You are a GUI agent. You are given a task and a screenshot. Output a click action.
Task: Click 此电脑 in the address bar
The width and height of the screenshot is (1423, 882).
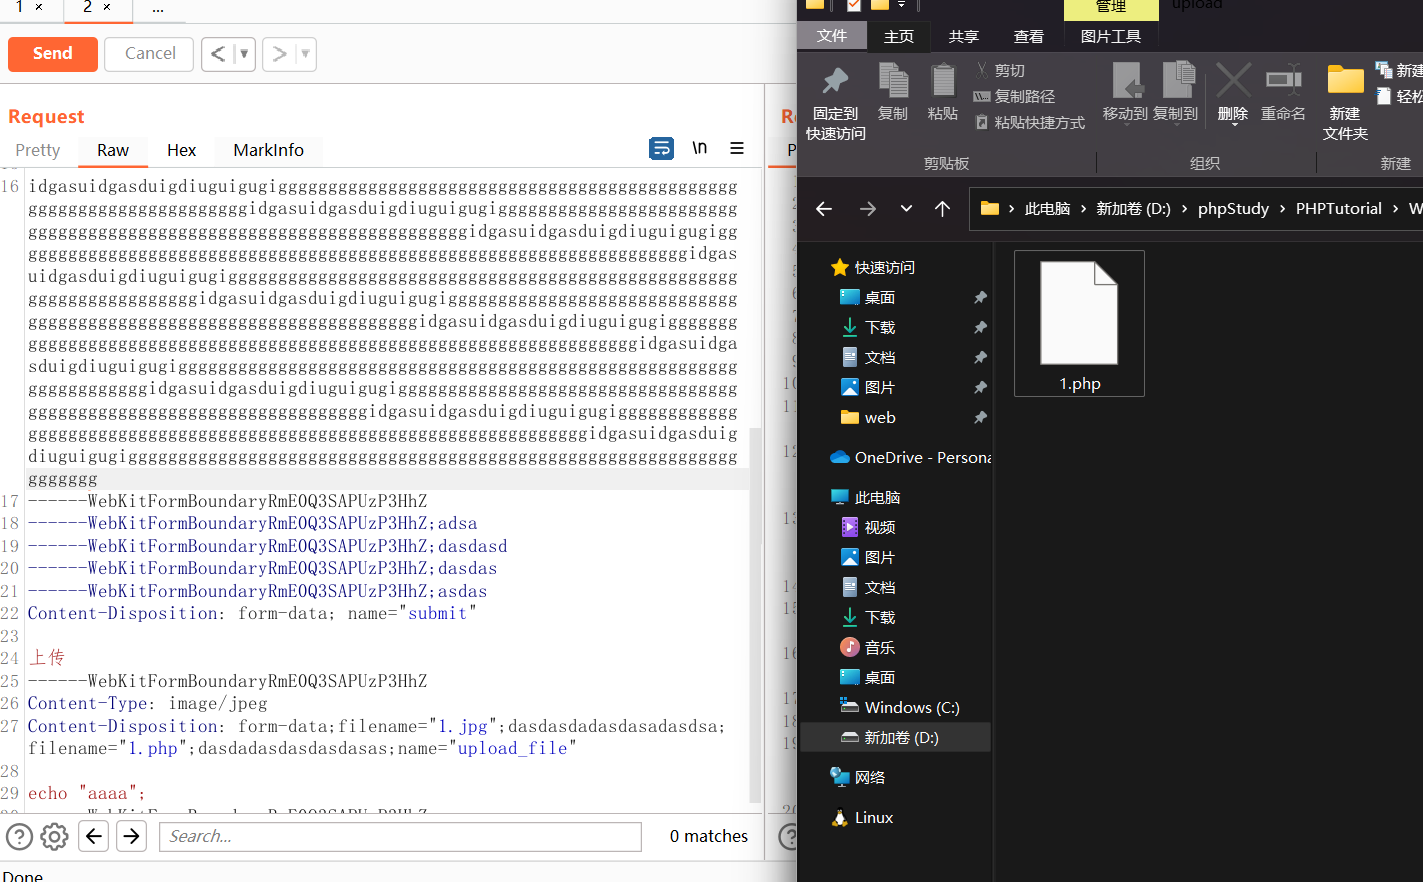coord(1047,208)
